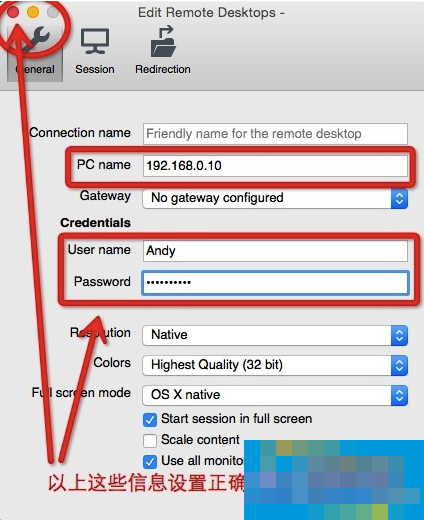
Task: Click the User name field
Action: click(275, 251)
